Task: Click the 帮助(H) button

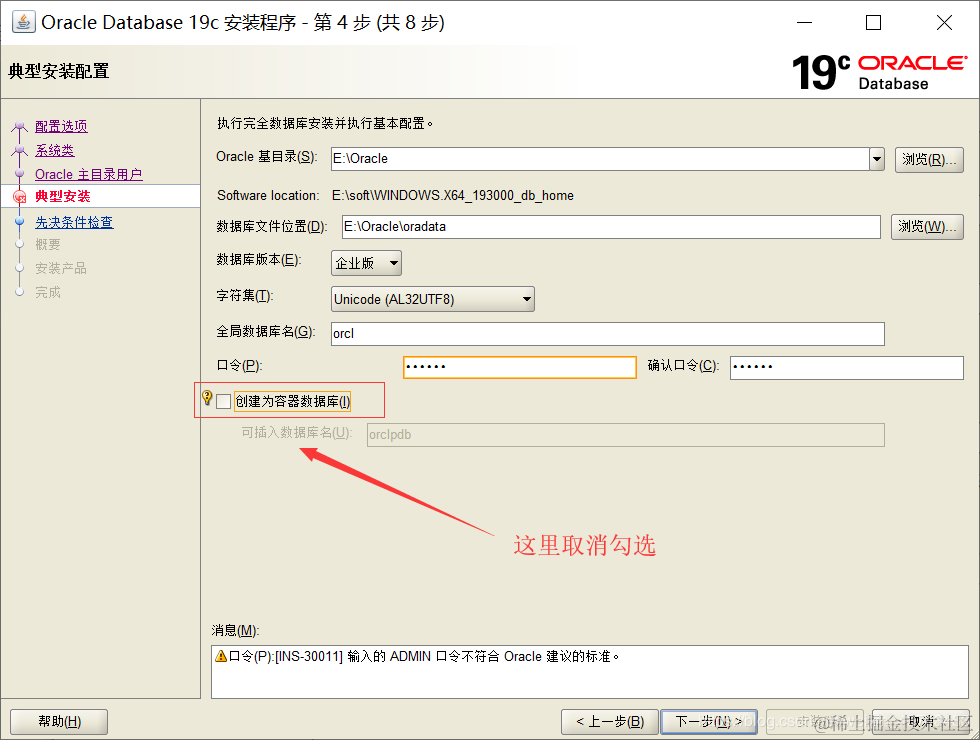Action: pyautogui.click(x=59, y=722)
